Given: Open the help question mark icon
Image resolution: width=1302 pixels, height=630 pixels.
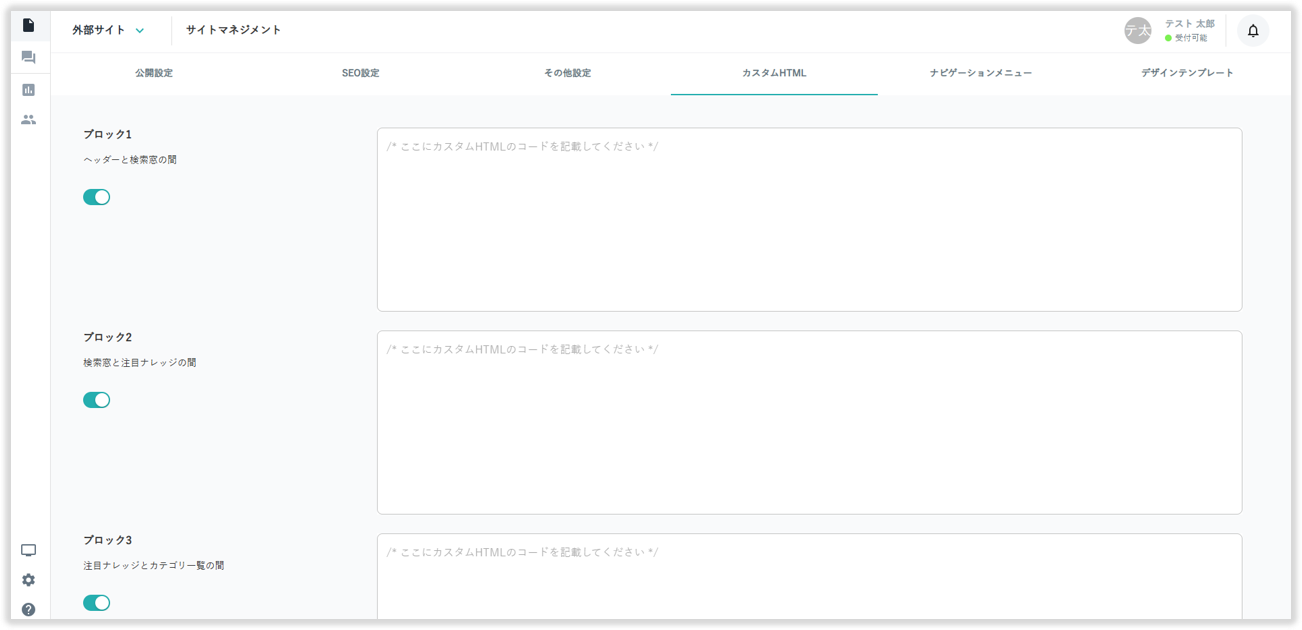Looking at the screenshot, I should 28,609.
